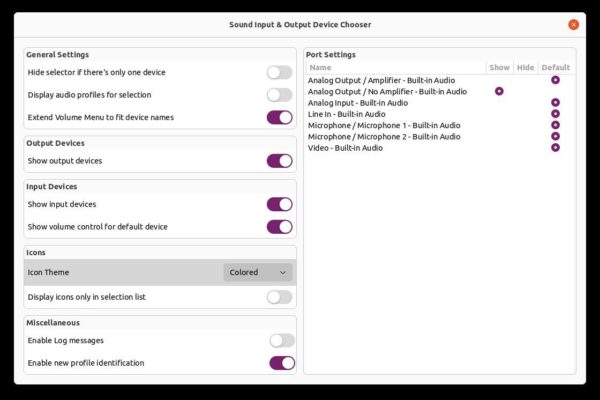Open the Icon Theme Colored dropdown
600x400 pixels.
258,273
